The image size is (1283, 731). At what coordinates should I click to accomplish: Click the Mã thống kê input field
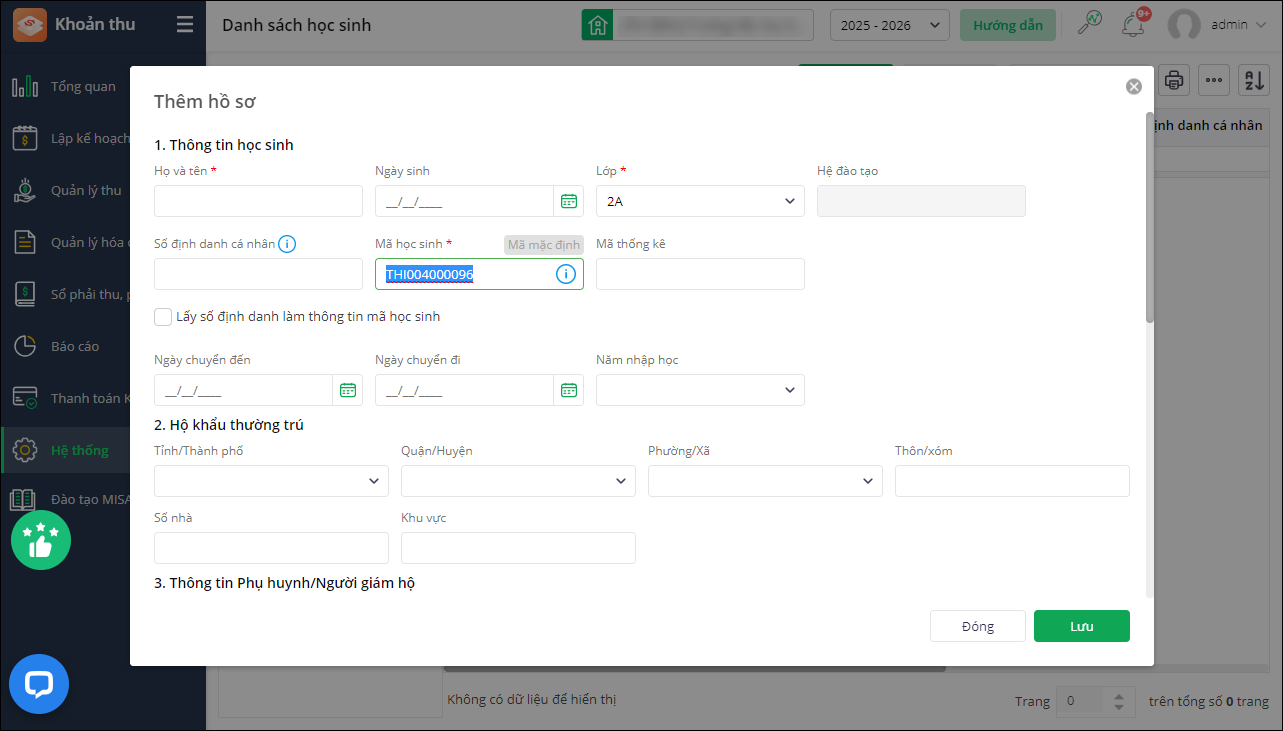pyautogui.click(x=700, y=274)
